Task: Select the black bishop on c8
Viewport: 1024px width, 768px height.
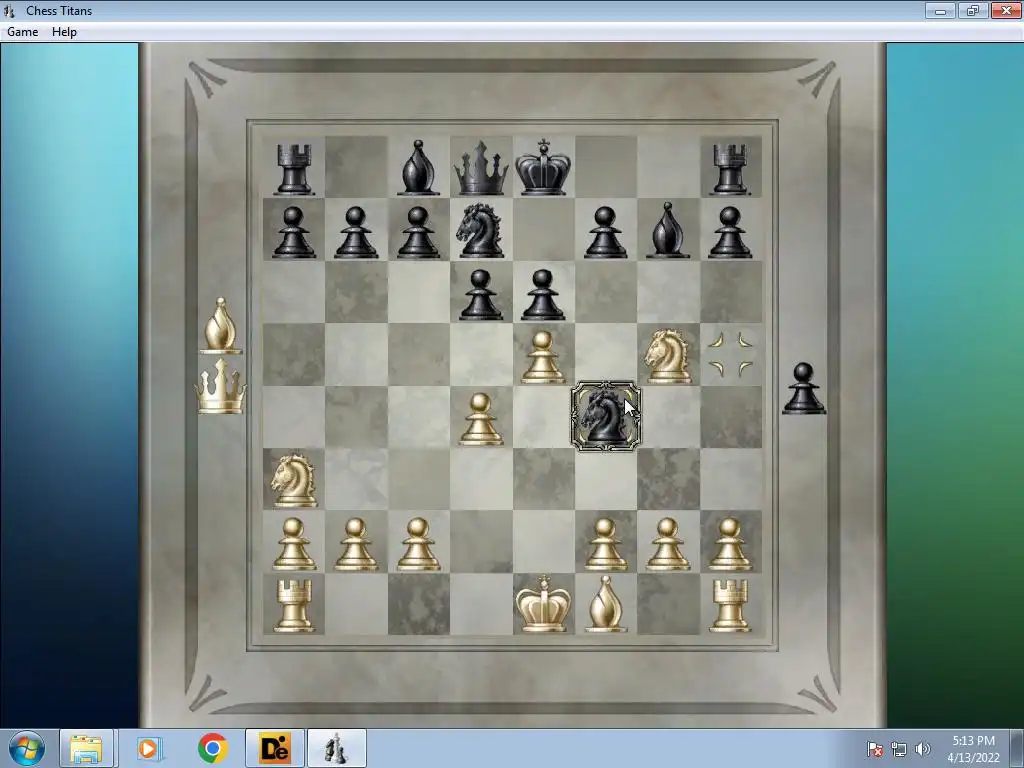Action: coord(418,168)
